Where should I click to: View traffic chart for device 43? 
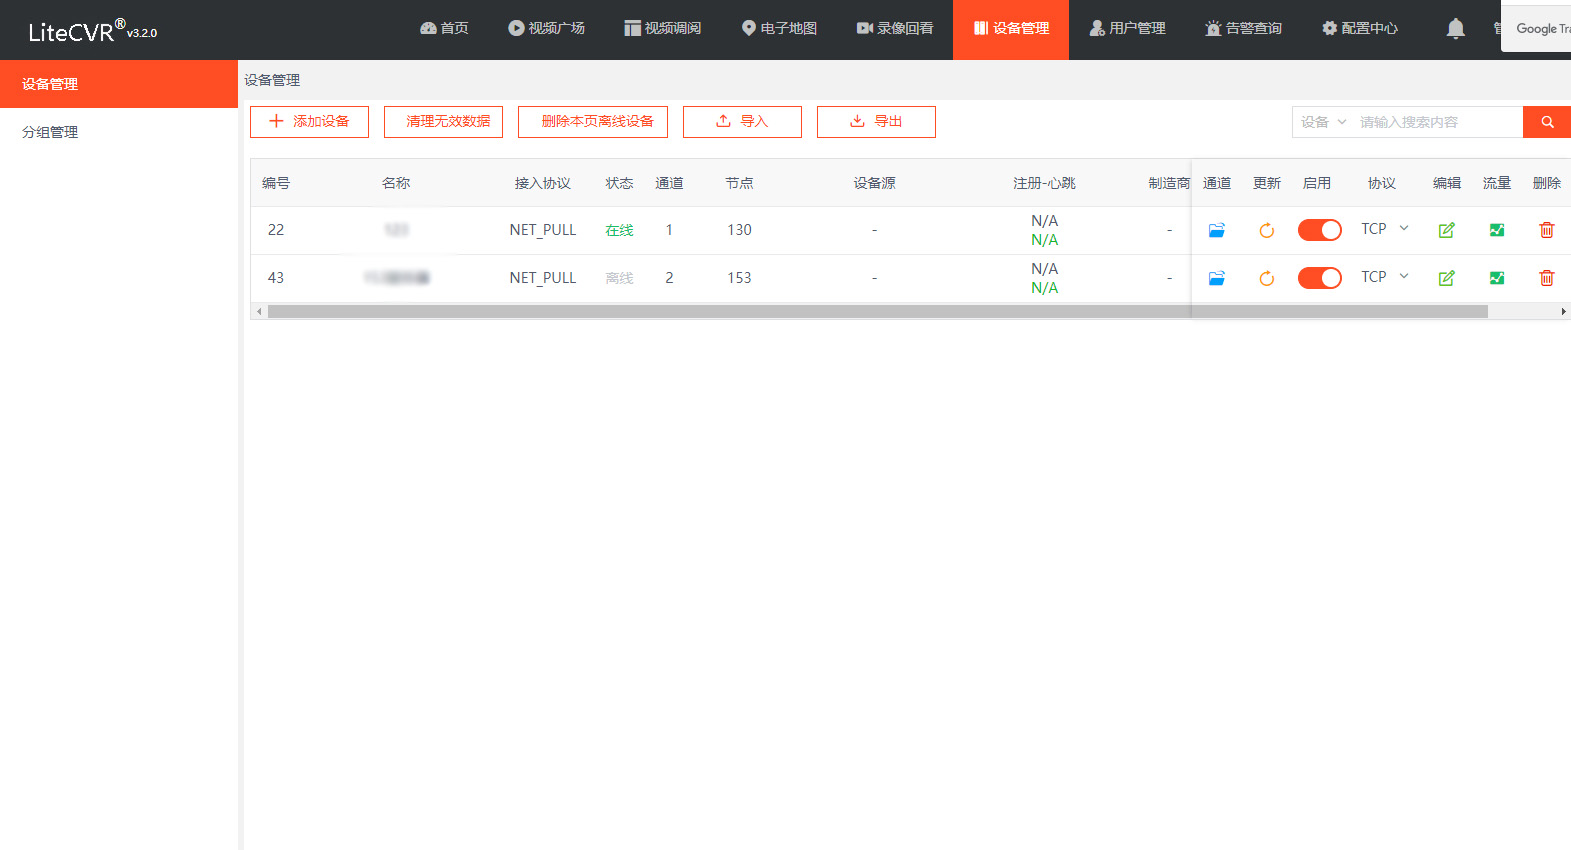tap(1496, 278)
